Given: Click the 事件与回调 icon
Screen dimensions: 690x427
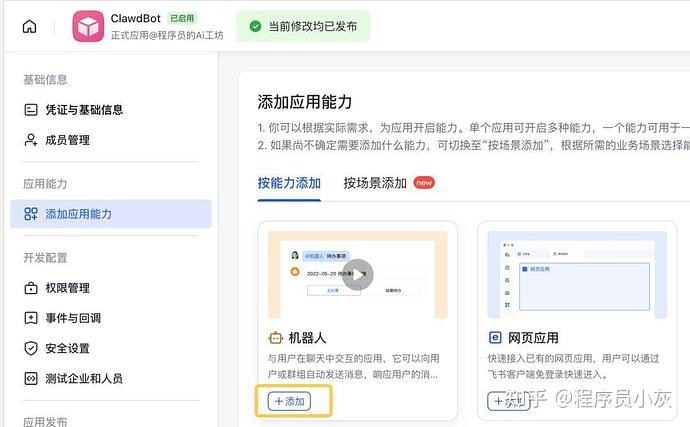Looking at the screenshot, I should pyautogui.click(x=31, y=318).
